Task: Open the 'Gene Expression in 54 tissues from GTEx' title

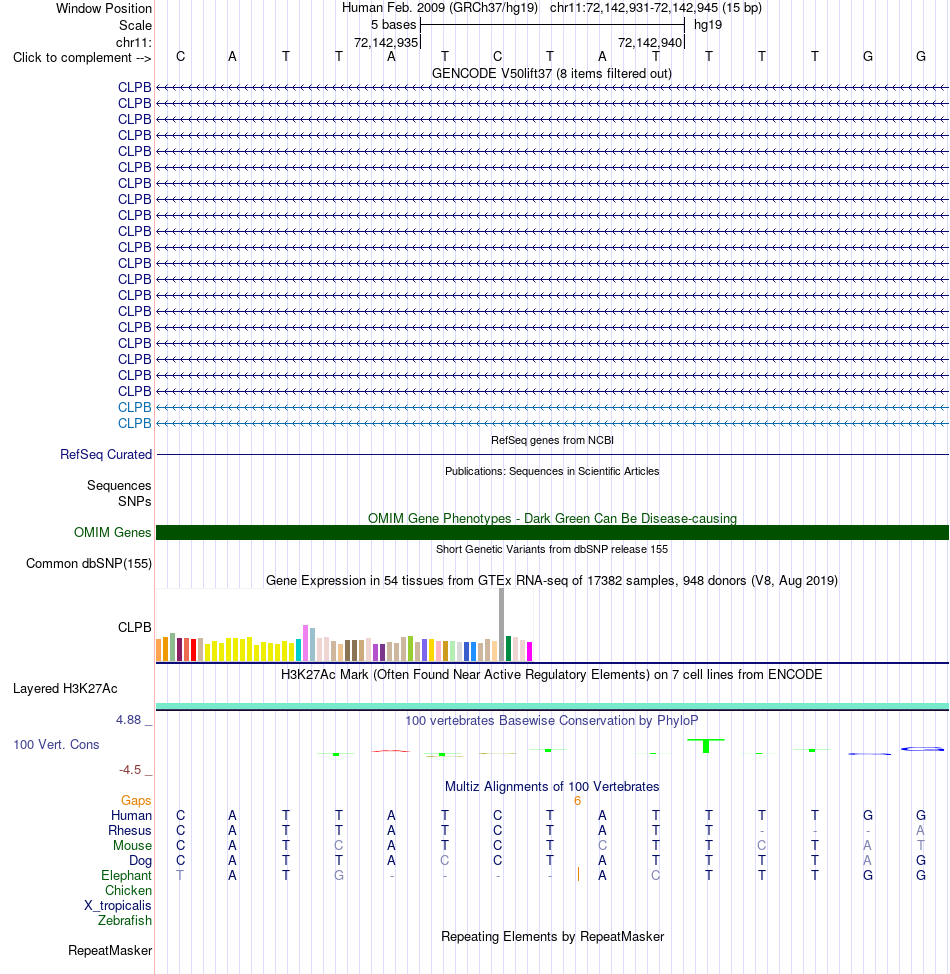Action: coord(552,581)
